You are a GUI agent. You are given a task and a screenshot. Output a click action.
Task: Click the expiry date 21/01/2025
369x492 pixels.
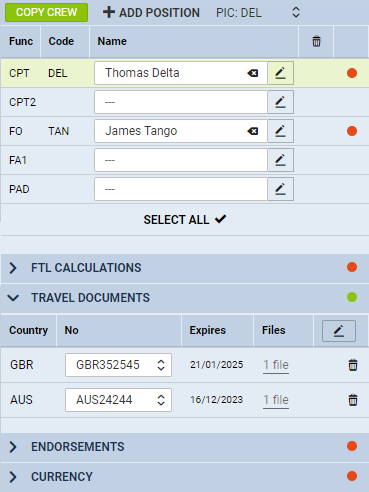[217, 365]
